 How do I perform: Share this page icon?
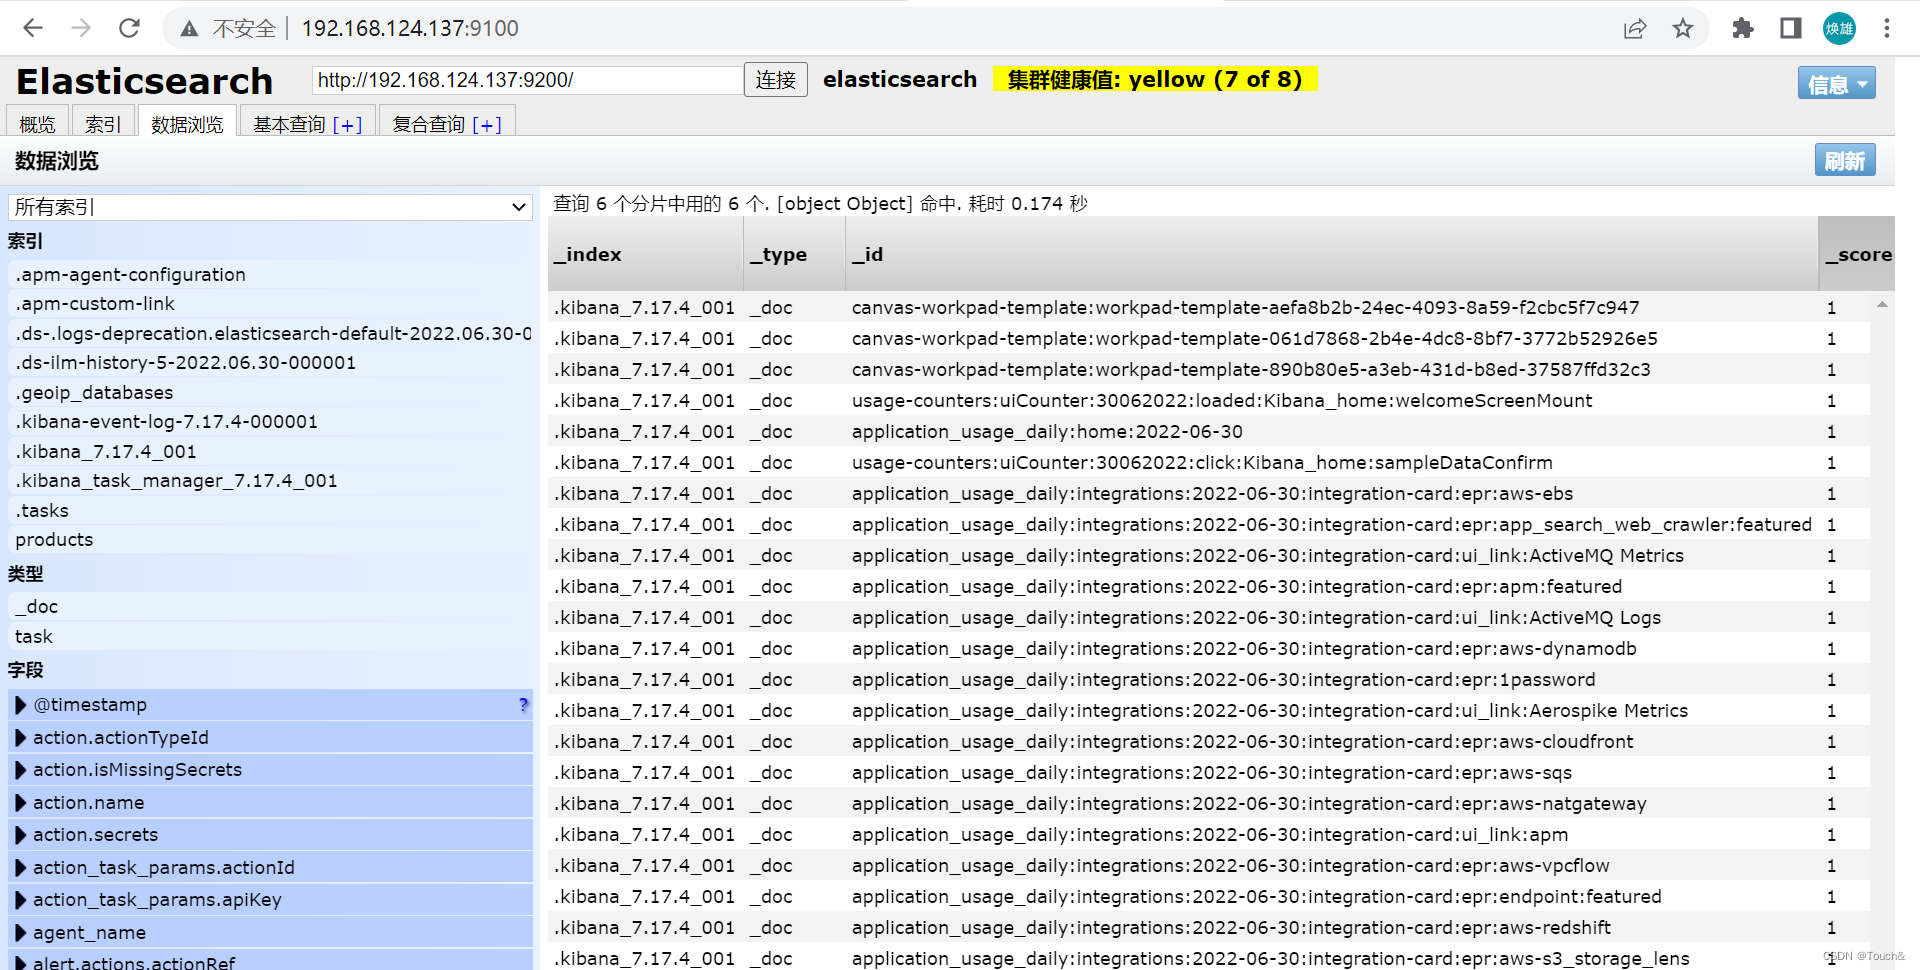(x=1635, y=28)
